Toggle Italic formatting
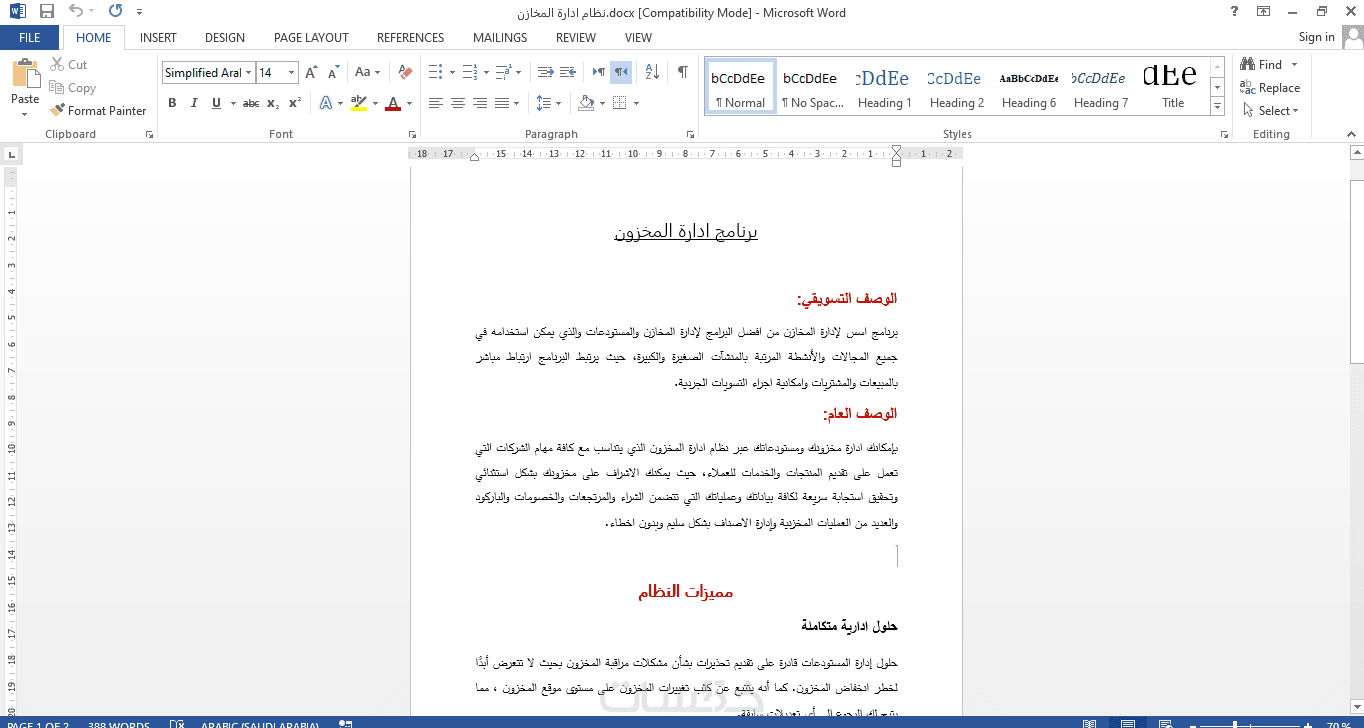Viewport: 1364px width, 728px height. point(193,103)
